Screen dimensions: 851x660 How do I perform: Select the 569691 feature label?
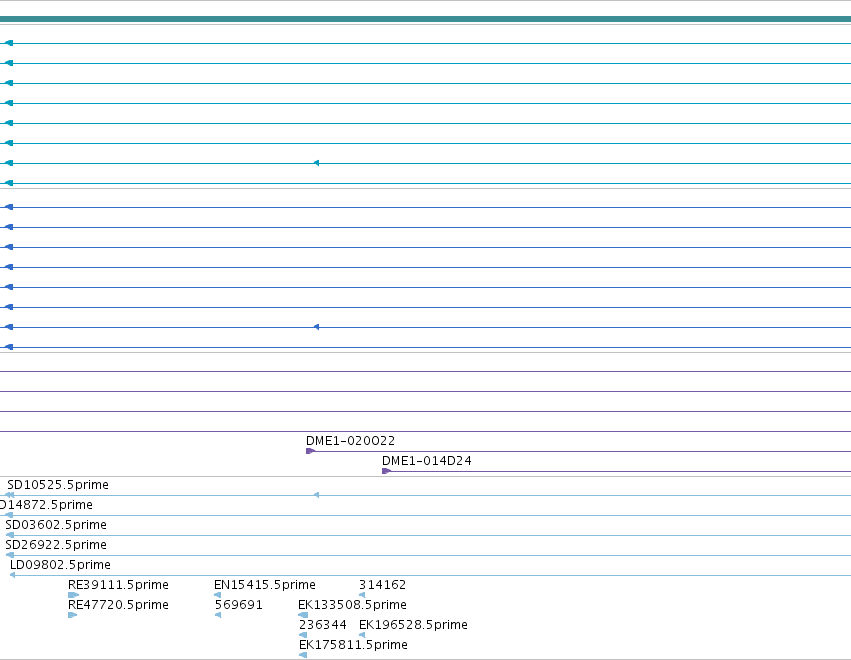(x=239, y=605)
